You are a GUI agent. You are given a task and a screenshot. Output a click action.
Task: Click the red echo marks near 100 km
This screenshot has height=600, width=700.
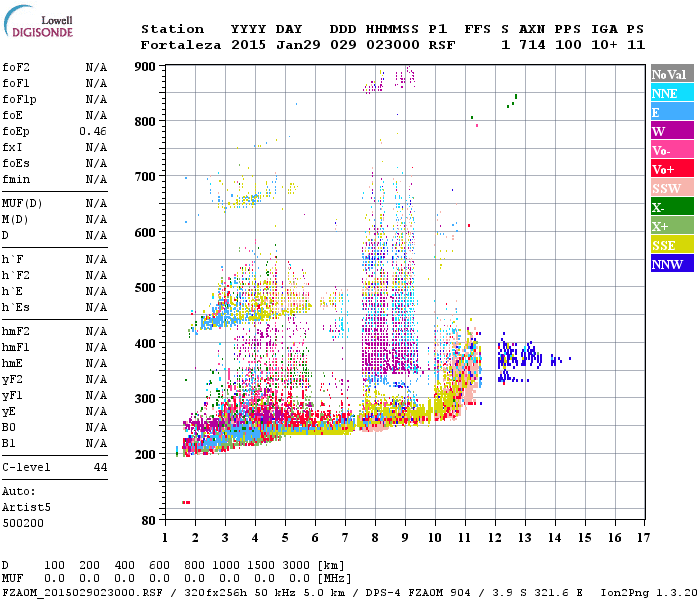tap(186, 503)
